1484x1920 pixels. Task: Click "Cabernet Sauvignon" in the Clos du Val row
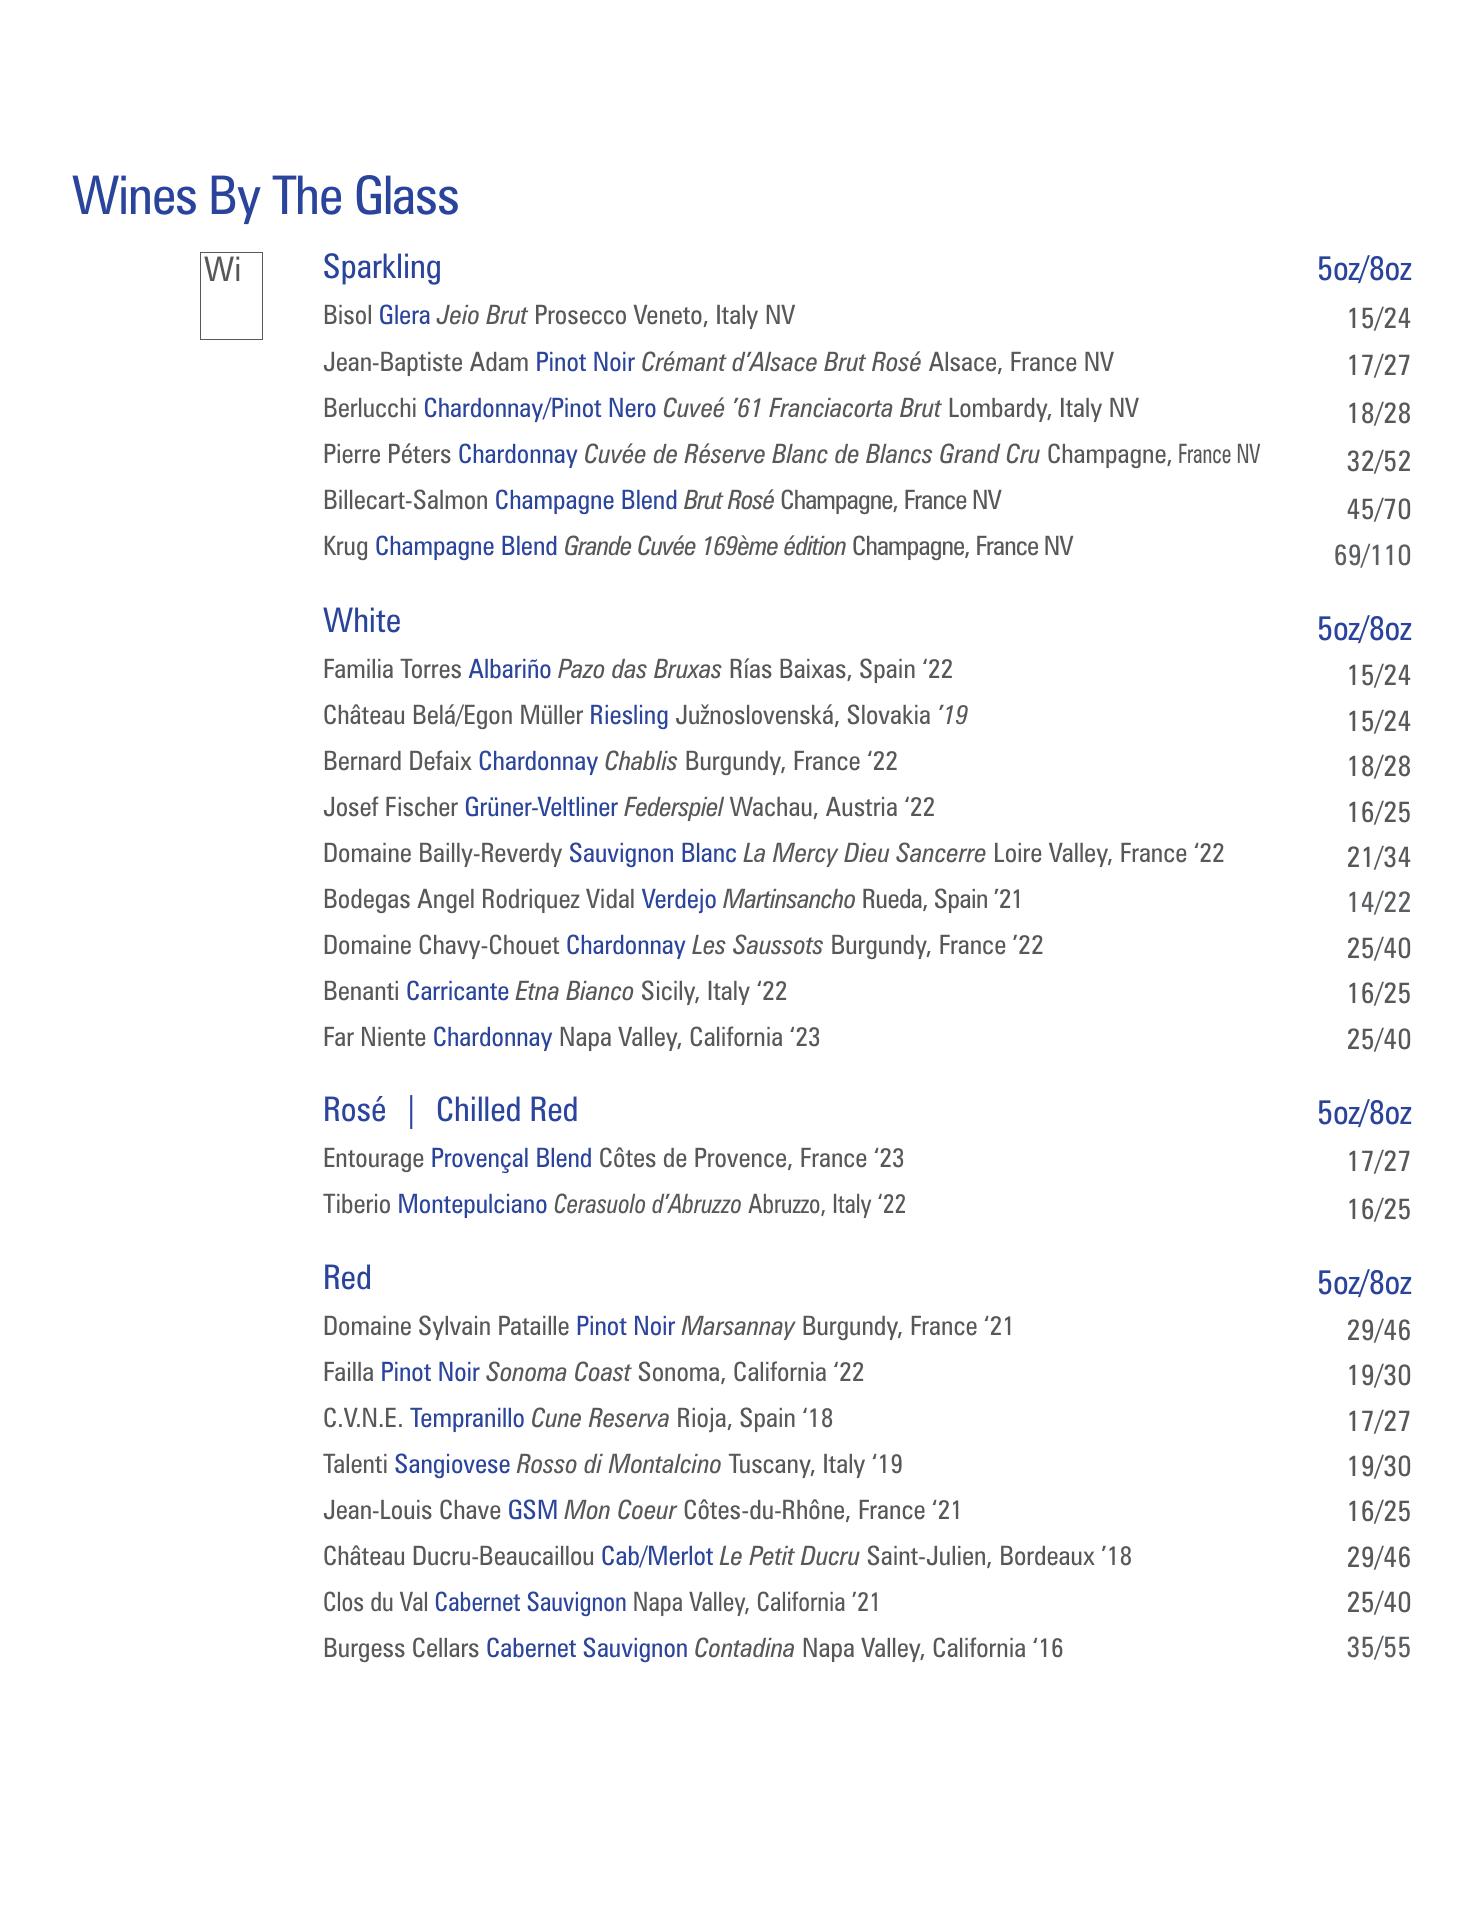click(x=530, y=1602)
